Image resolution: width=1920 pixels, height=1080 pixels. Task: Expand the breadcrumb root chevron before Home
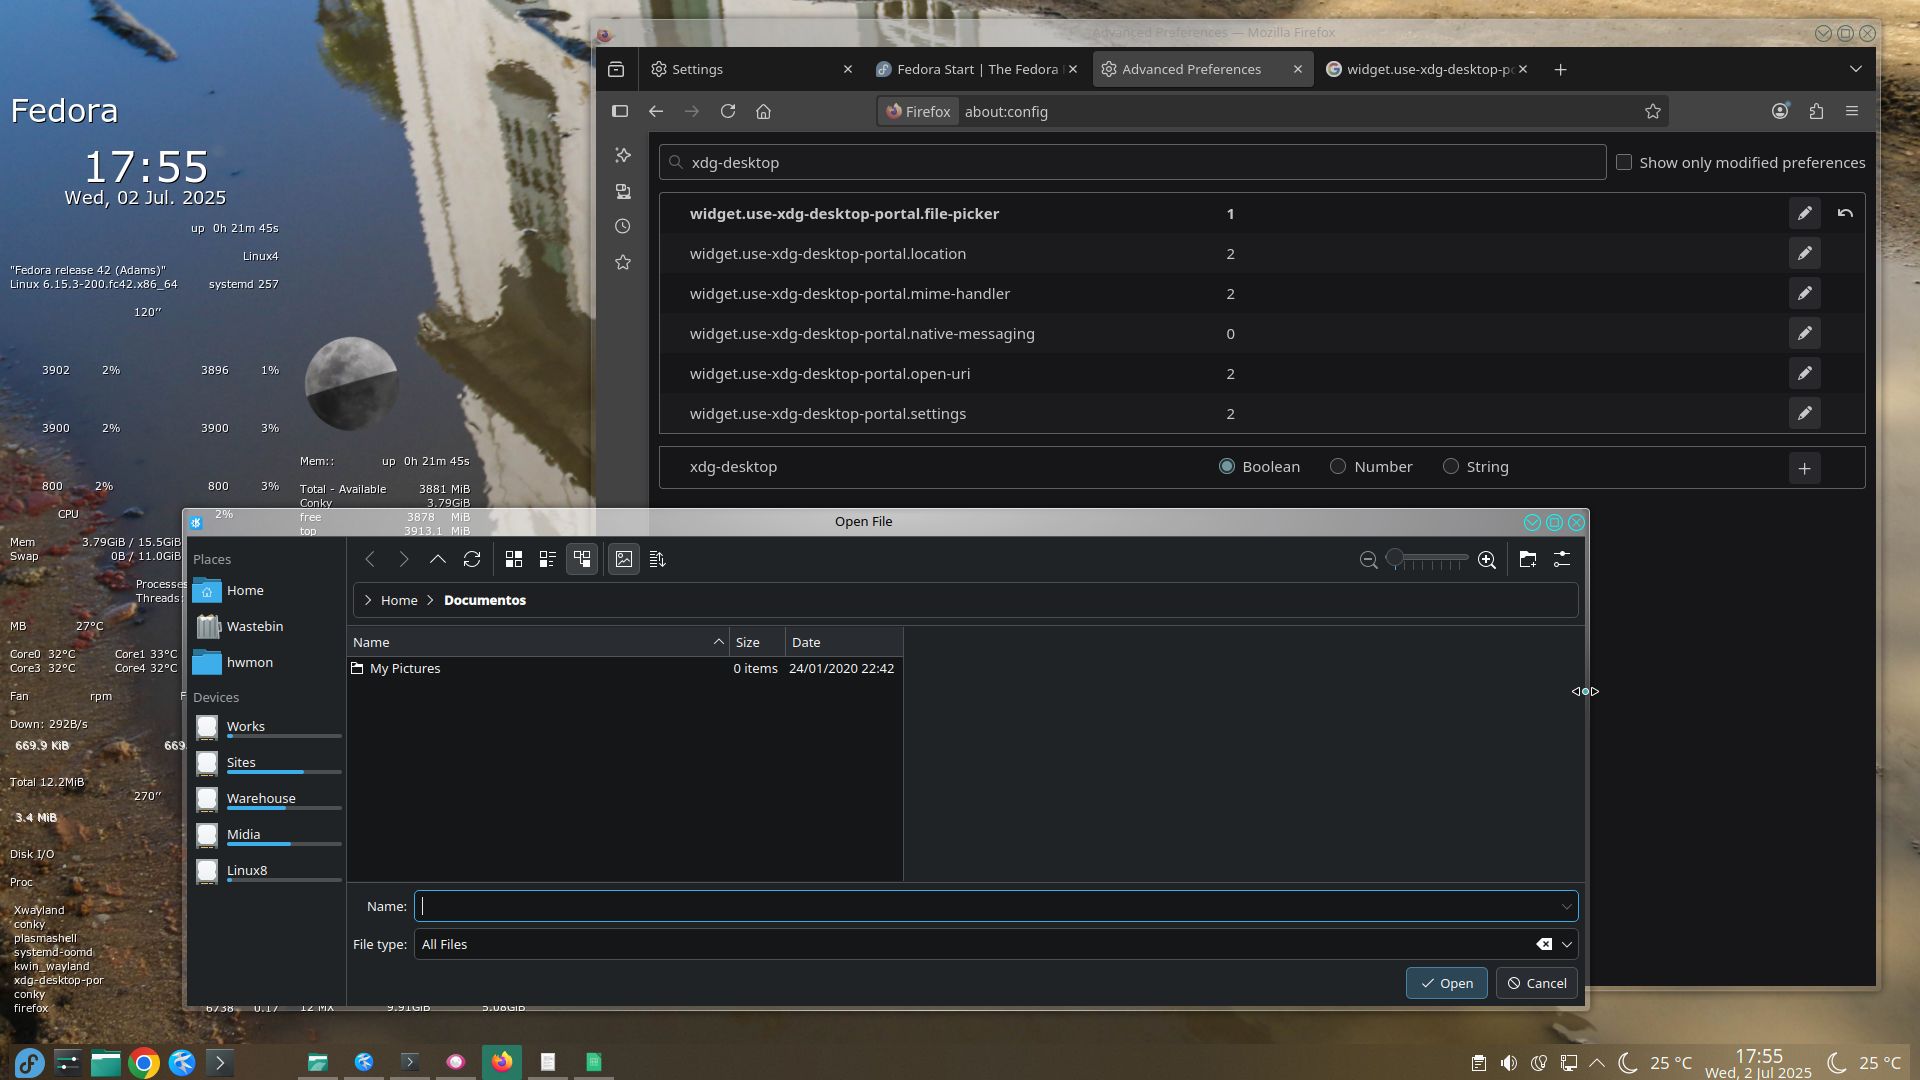pos(368,600)
